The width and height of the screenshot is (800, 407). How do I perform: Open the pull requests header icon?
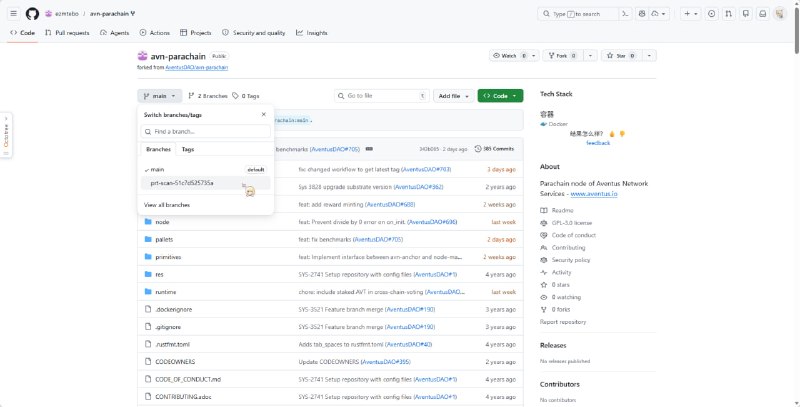click(729, 14)
